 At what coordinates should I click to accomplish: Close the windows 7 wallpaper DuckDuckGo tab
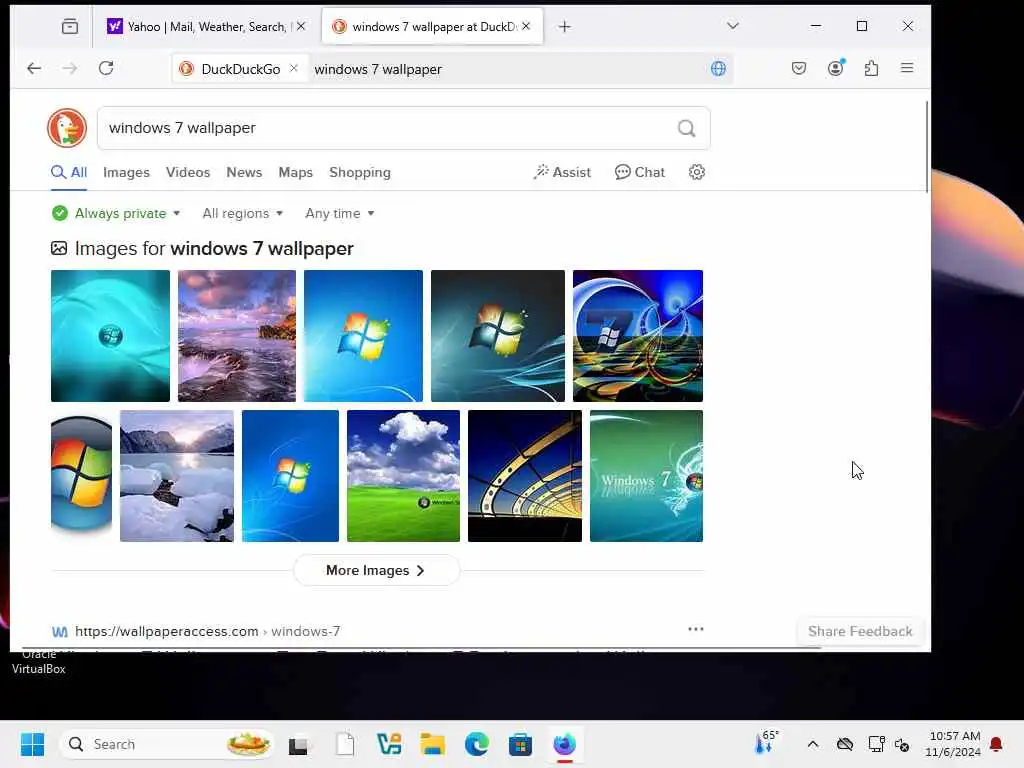[x=526, y=26]
